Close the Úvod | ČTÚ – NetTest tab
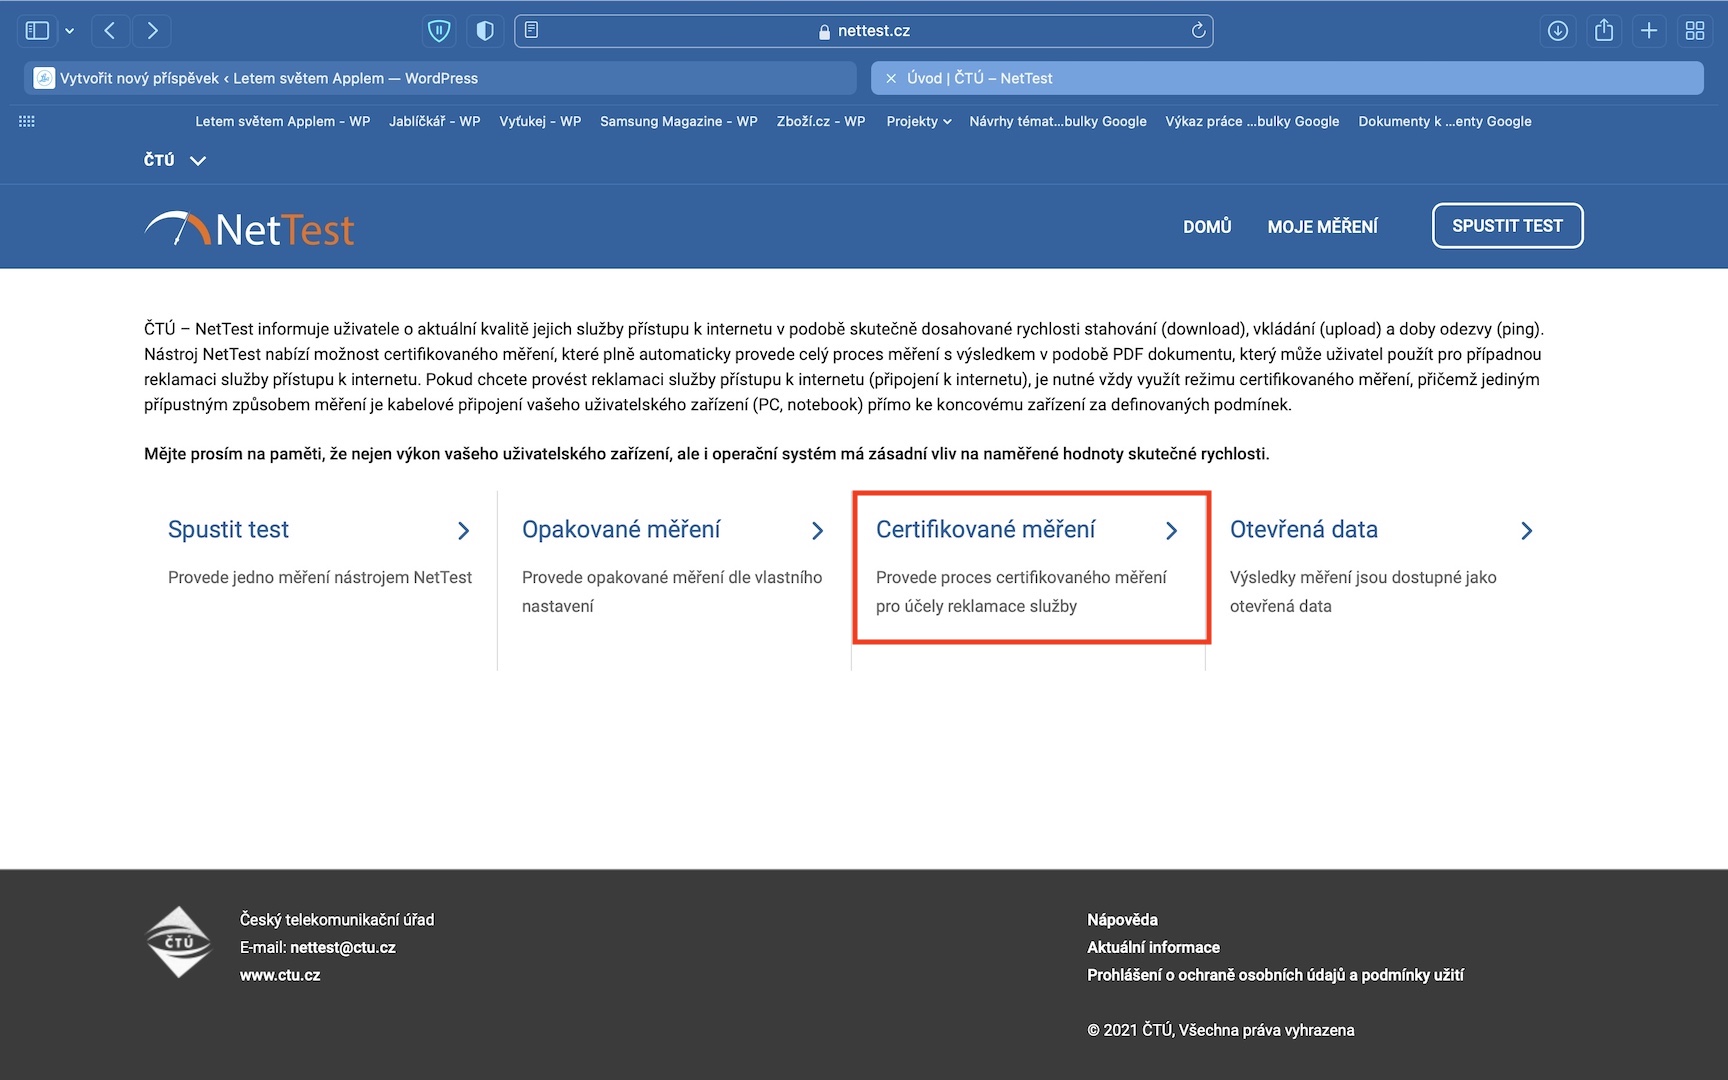Screen dimensions: 1728x1080 (891, 78)
